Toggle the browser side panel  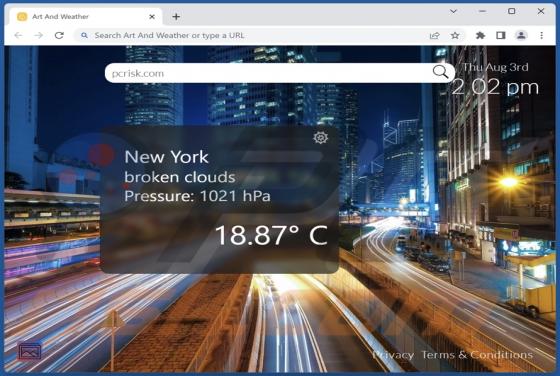click(501, 35)
